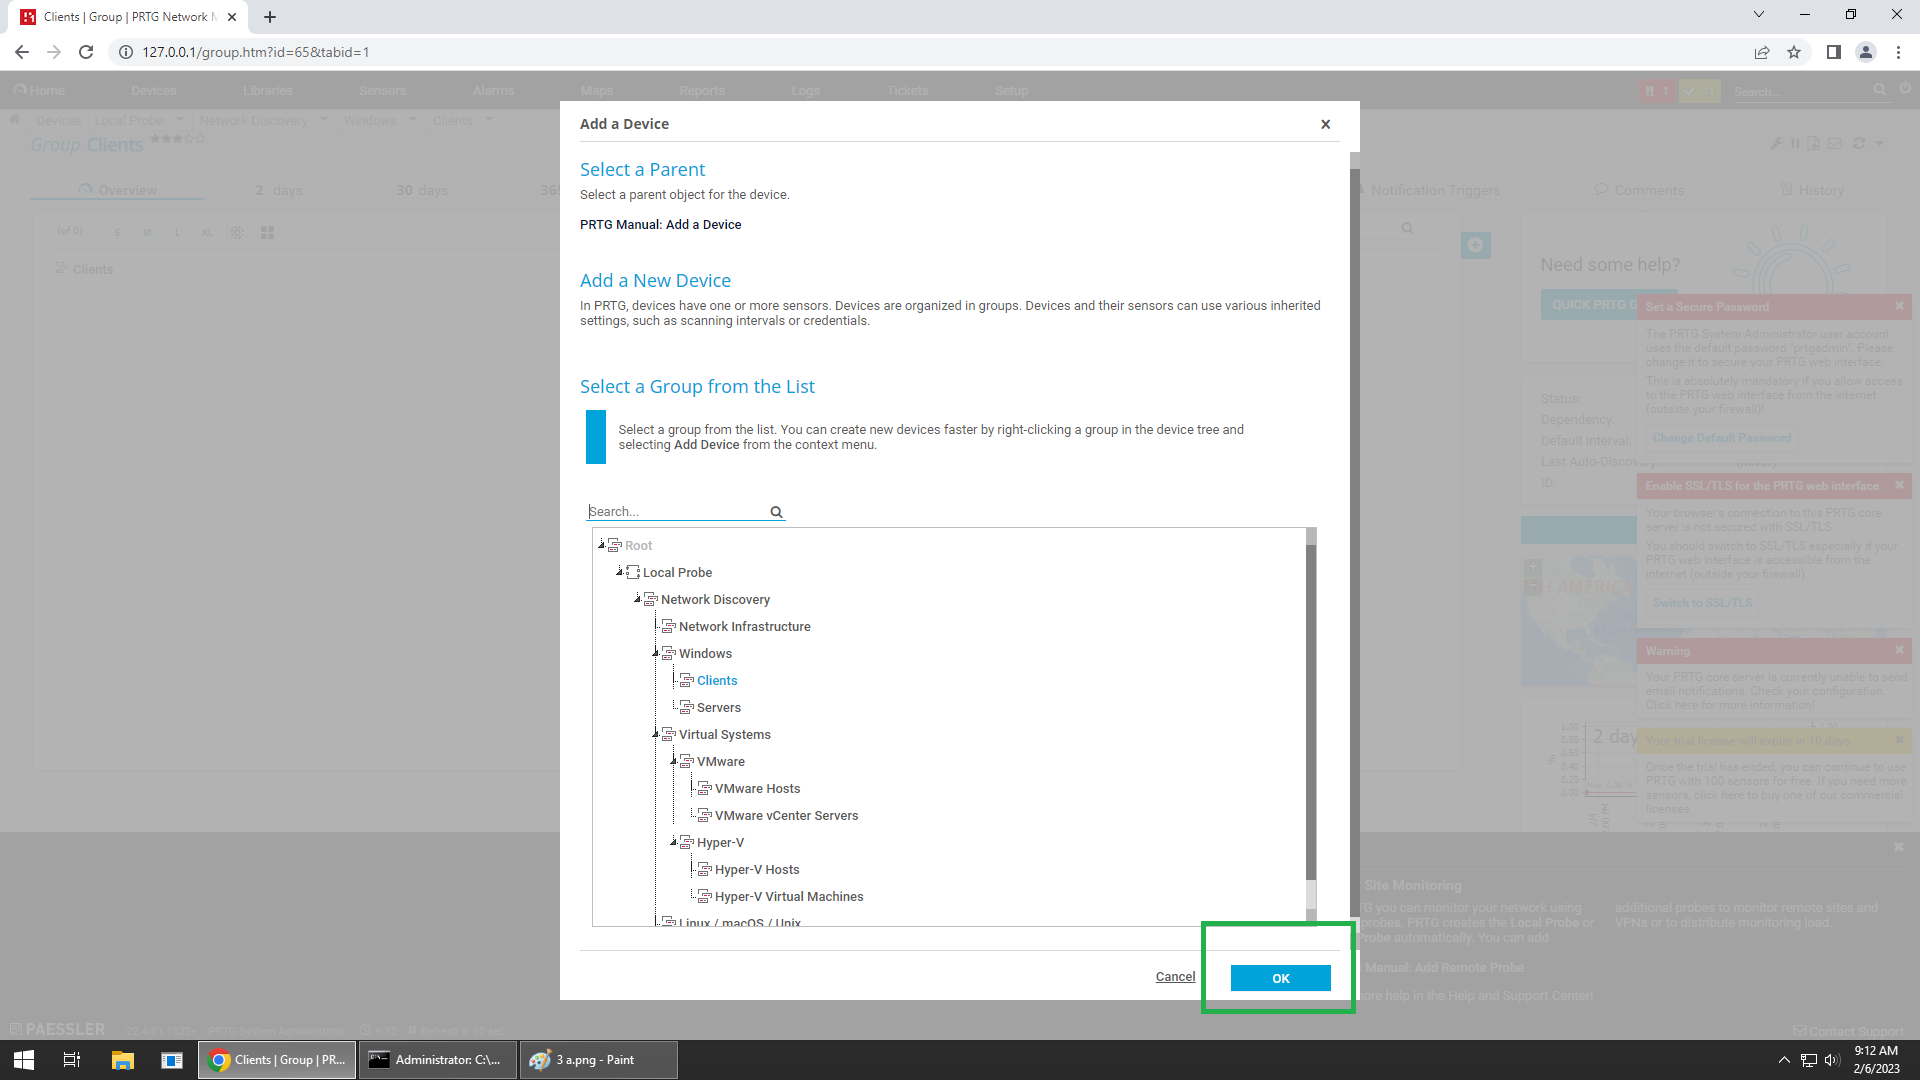Close the Add a Device dialog
The image size is (1920, 1080).
pos(1325,124)
